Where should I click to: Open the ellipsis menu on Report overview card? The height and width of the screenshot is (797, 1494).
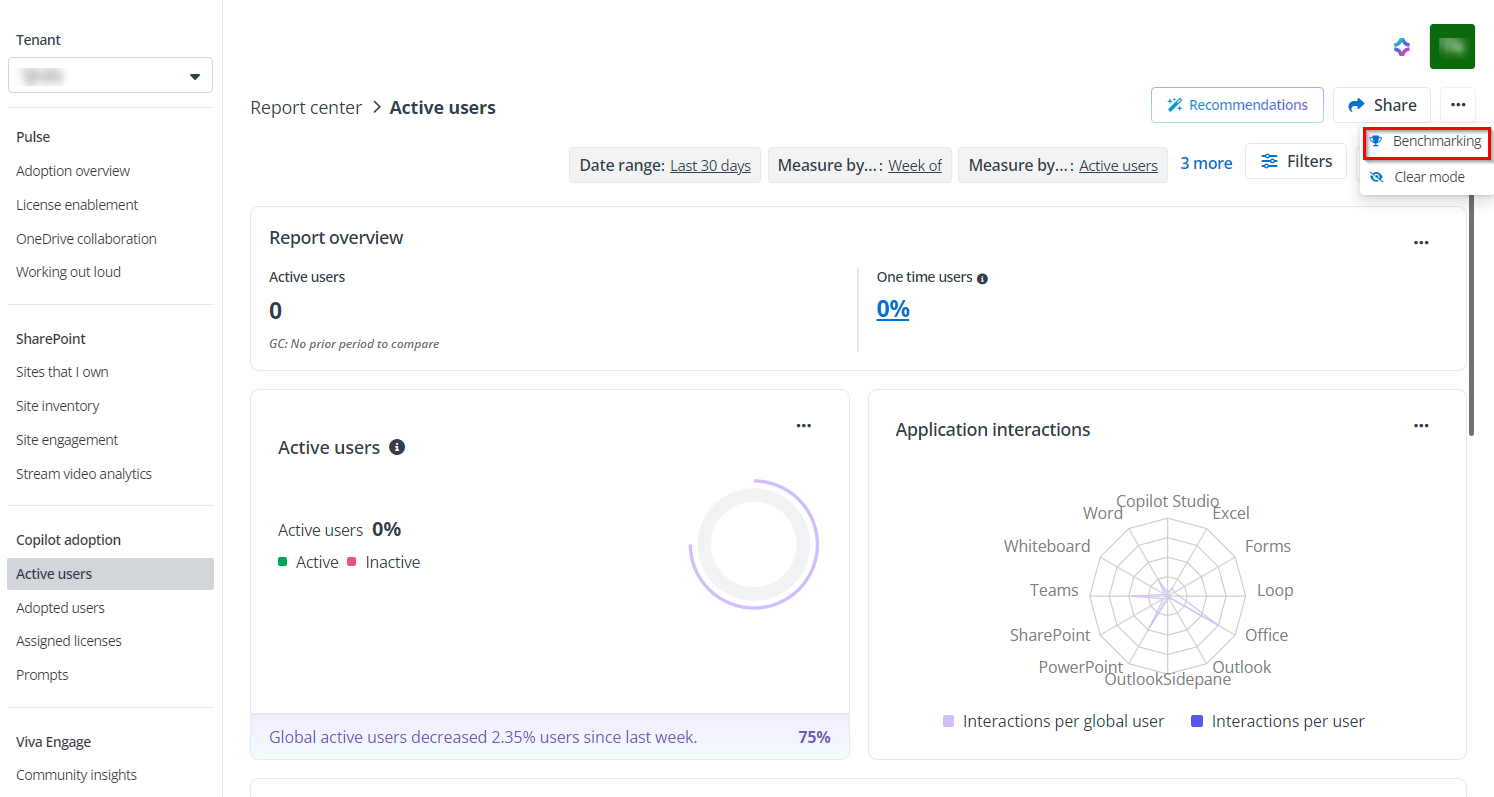1421,242
